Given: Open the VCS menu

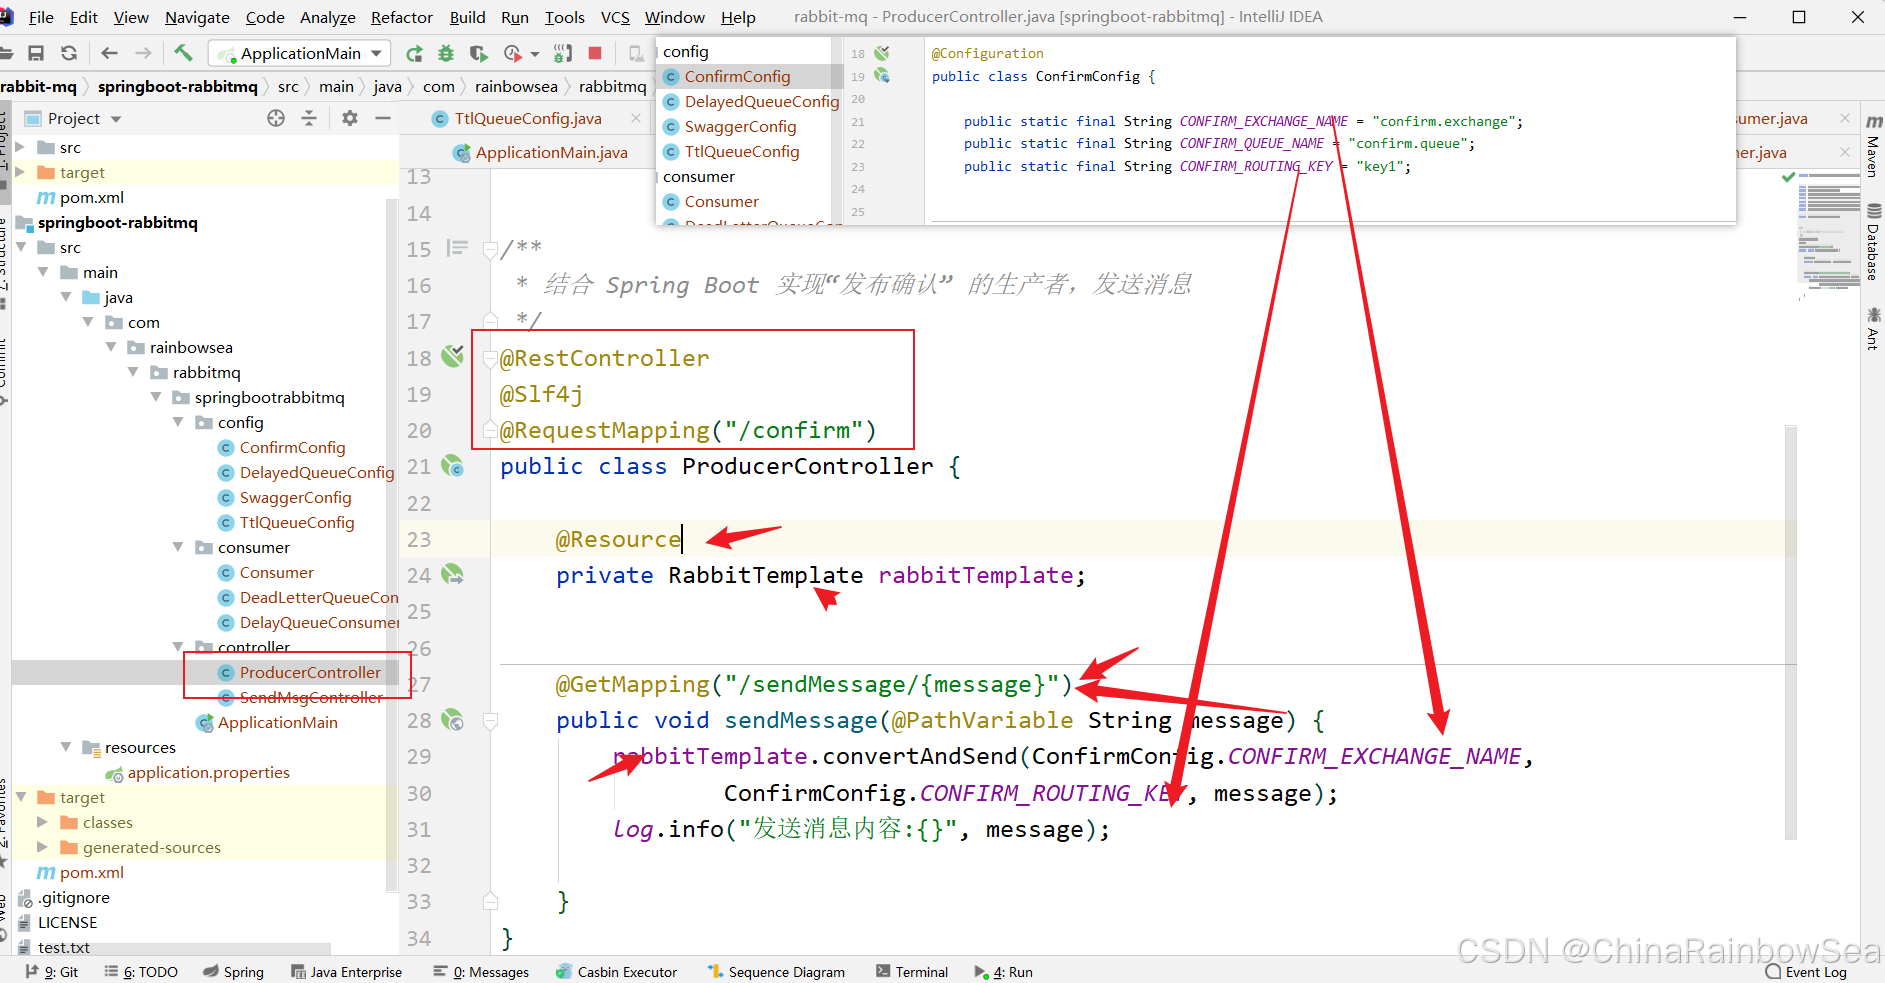Looking at the screenshot, I should tap(615, 17).
